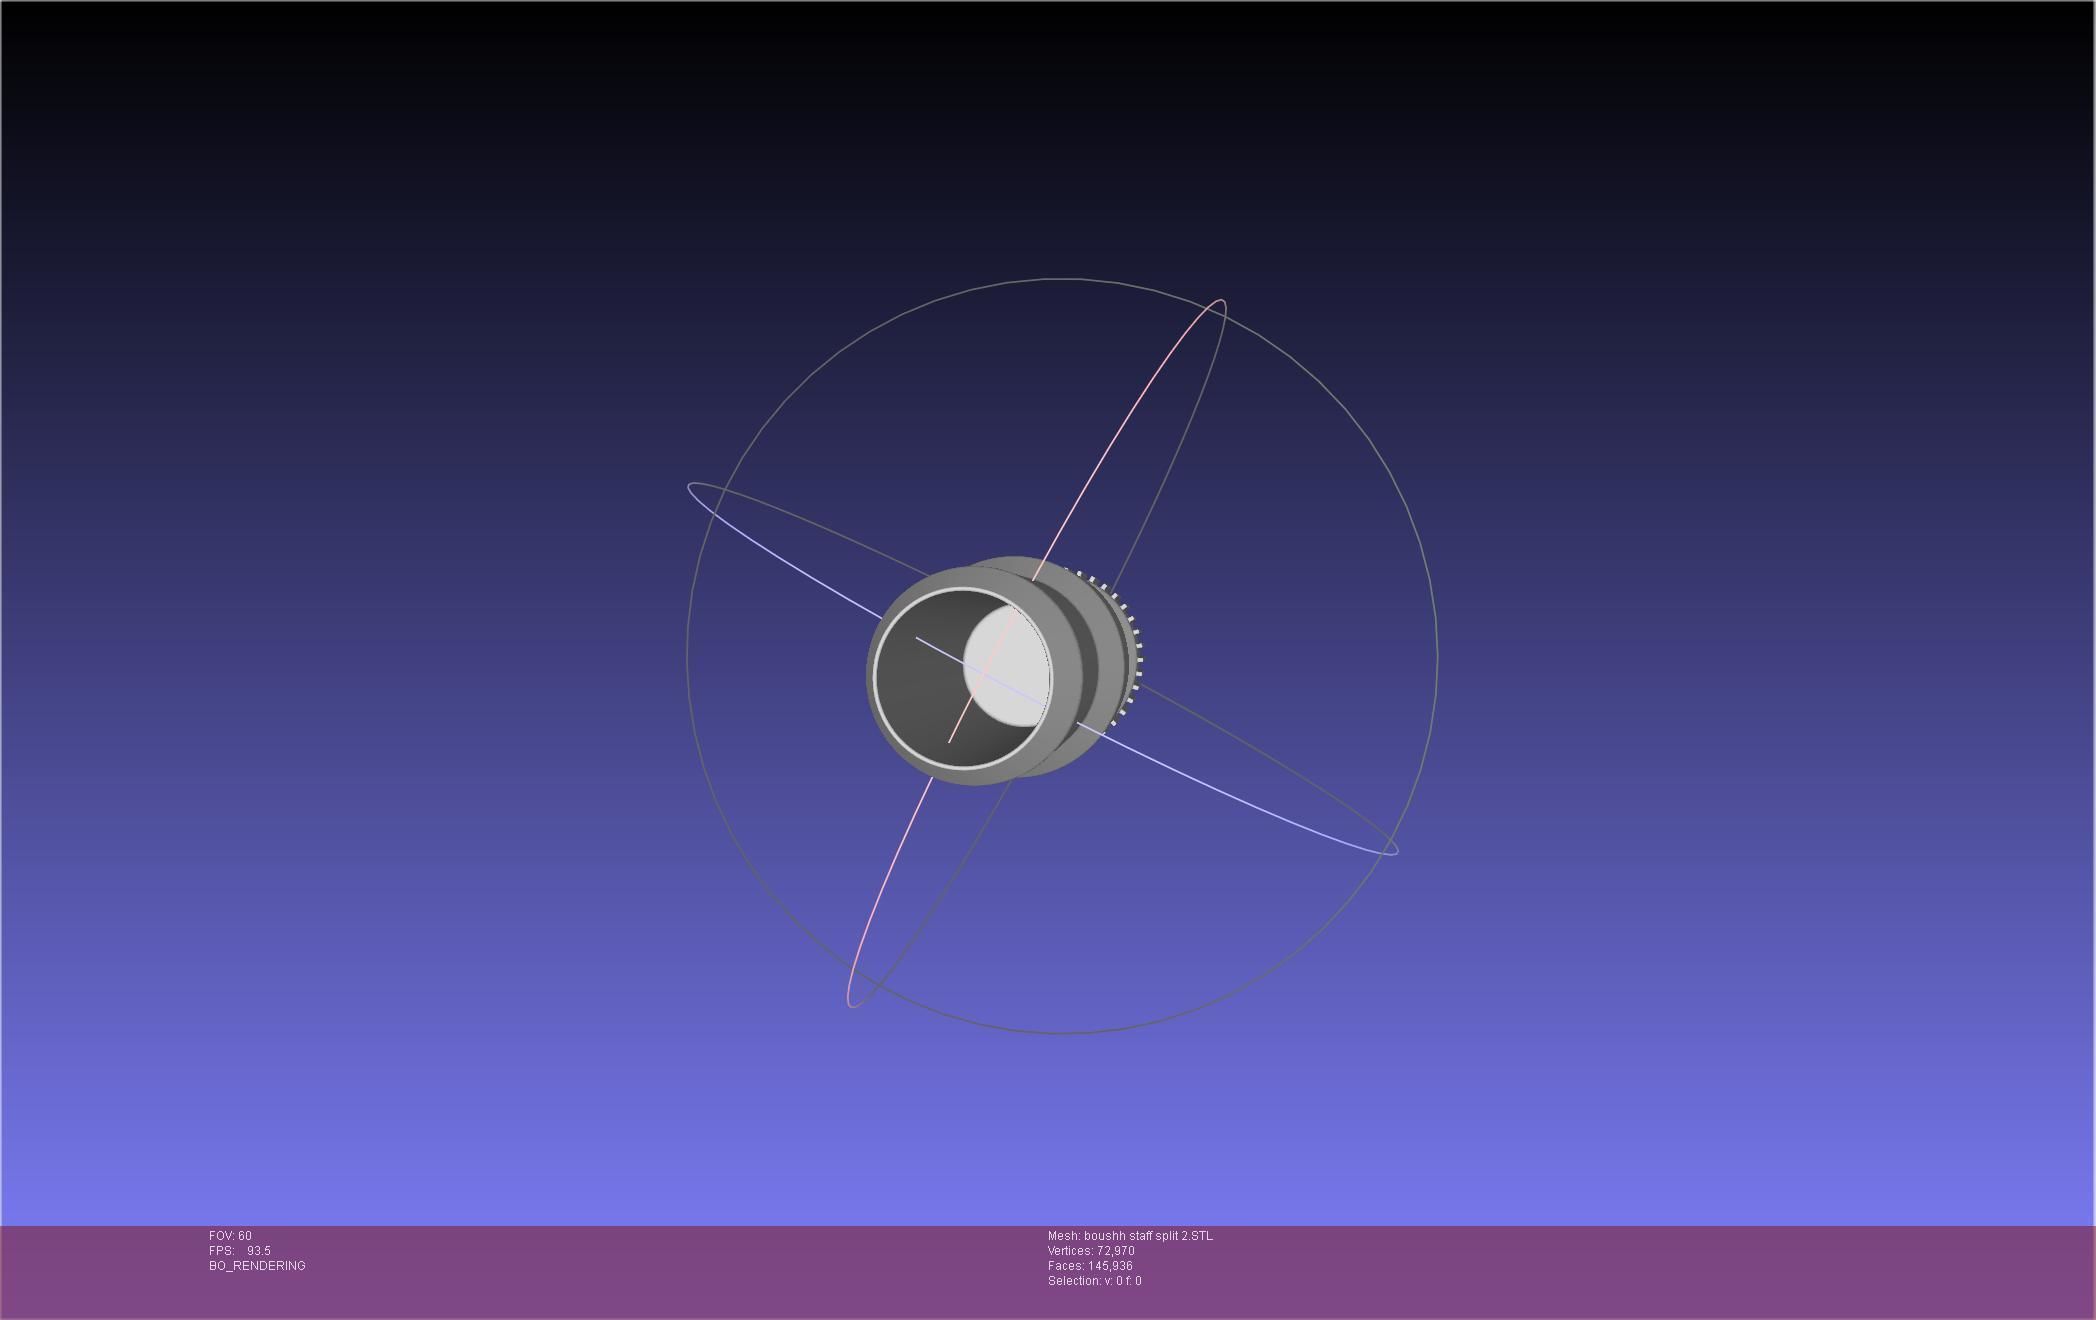Click the BO_RENDERING label

click(x=257, y=1266)
